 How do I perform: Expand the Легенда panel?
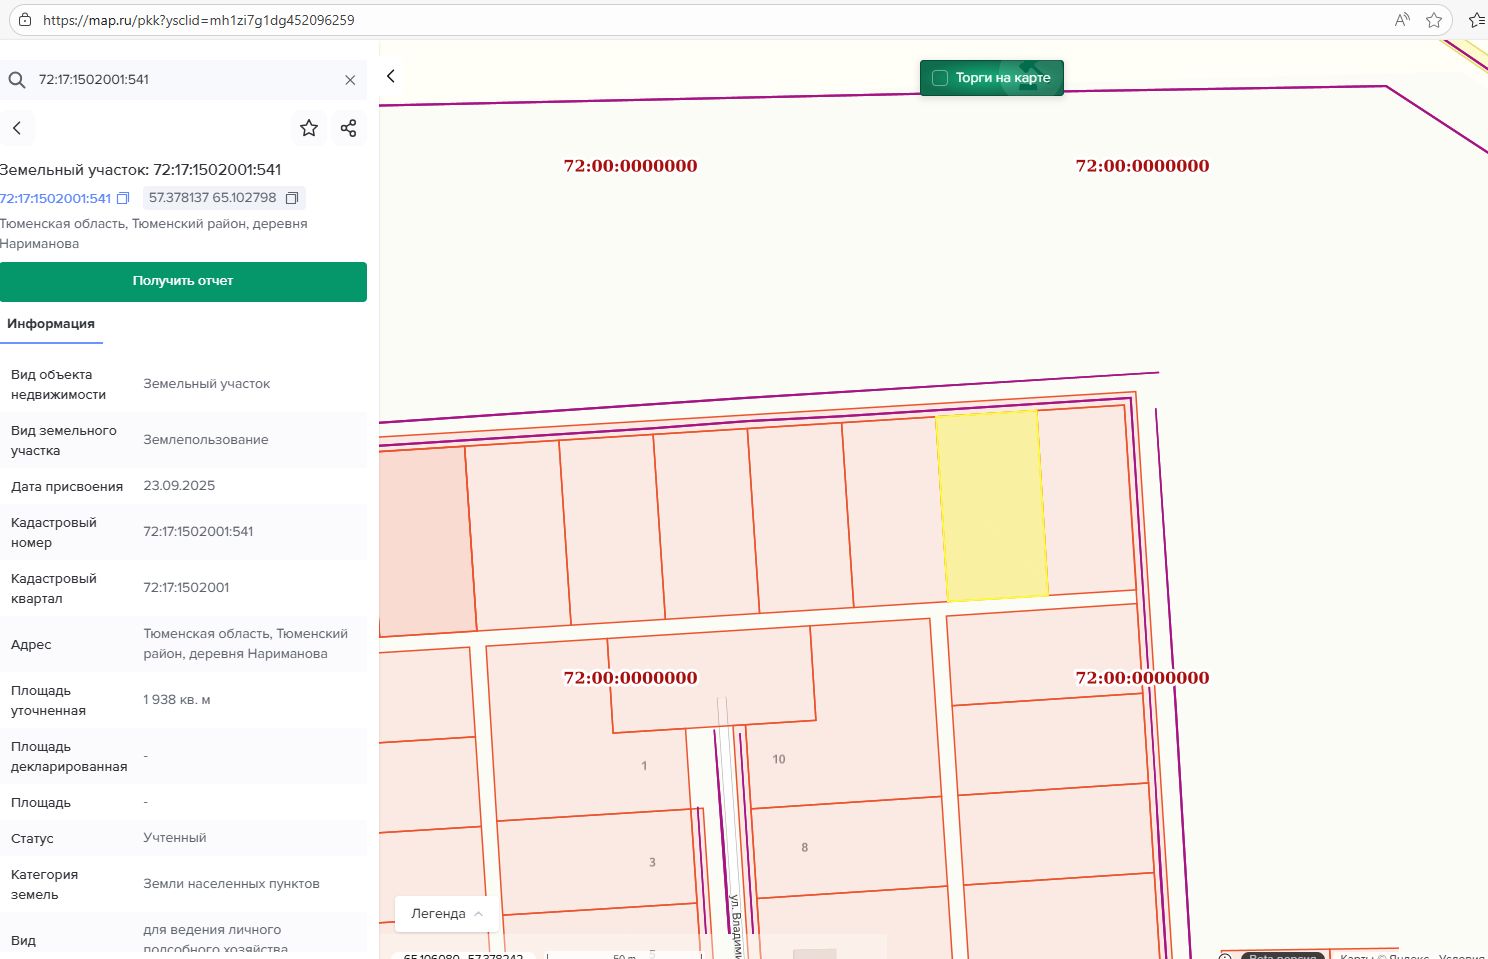(x=447, y=914)
